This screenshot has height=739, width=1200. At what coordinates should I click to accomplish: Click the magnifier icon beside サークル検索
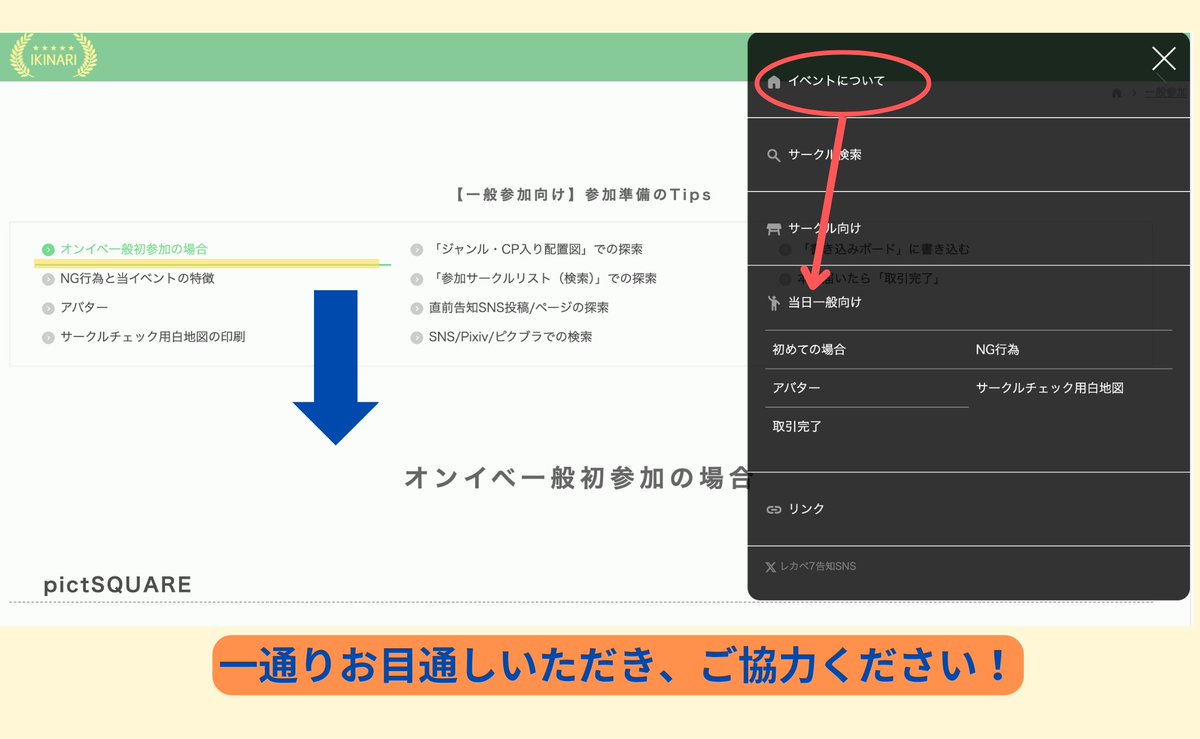(774, 156)
